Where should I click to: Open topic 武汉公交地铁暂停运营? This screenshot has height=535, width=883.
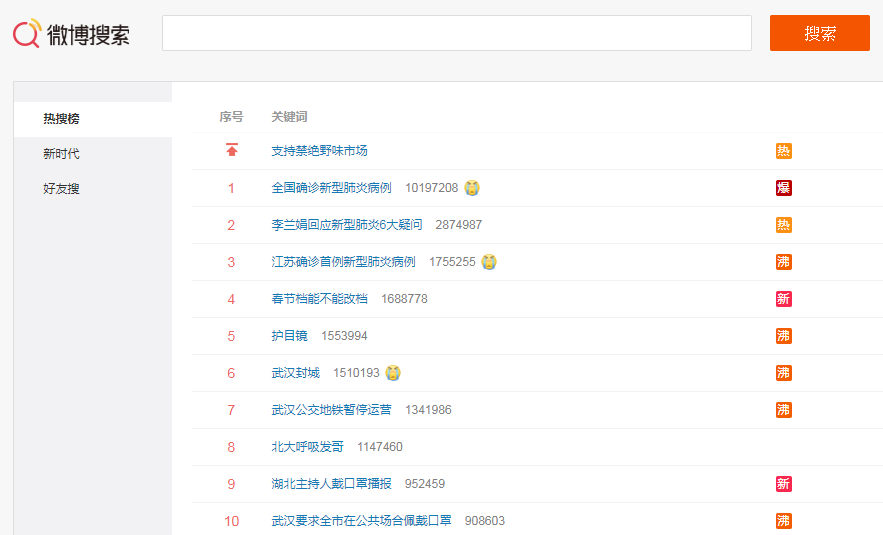pos(331,409)
